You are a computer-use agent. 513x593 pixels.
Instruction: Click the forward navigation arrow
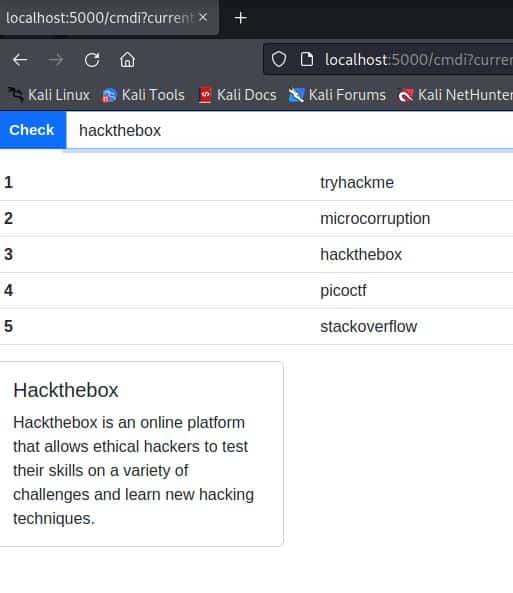click(x=56, y=60)
